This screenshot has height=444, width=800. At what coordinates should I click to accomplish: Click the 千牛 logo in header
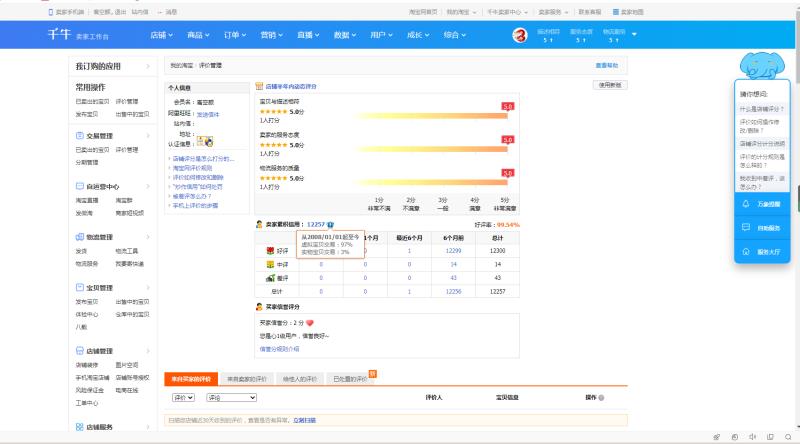click(59, 34)
